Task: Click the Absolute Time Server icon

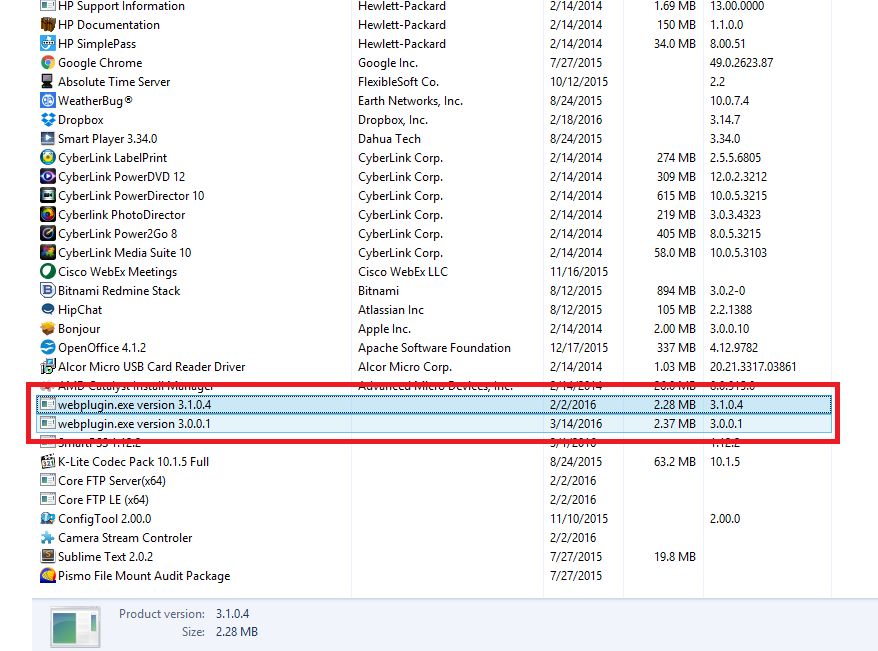Action: coord(48,82)
